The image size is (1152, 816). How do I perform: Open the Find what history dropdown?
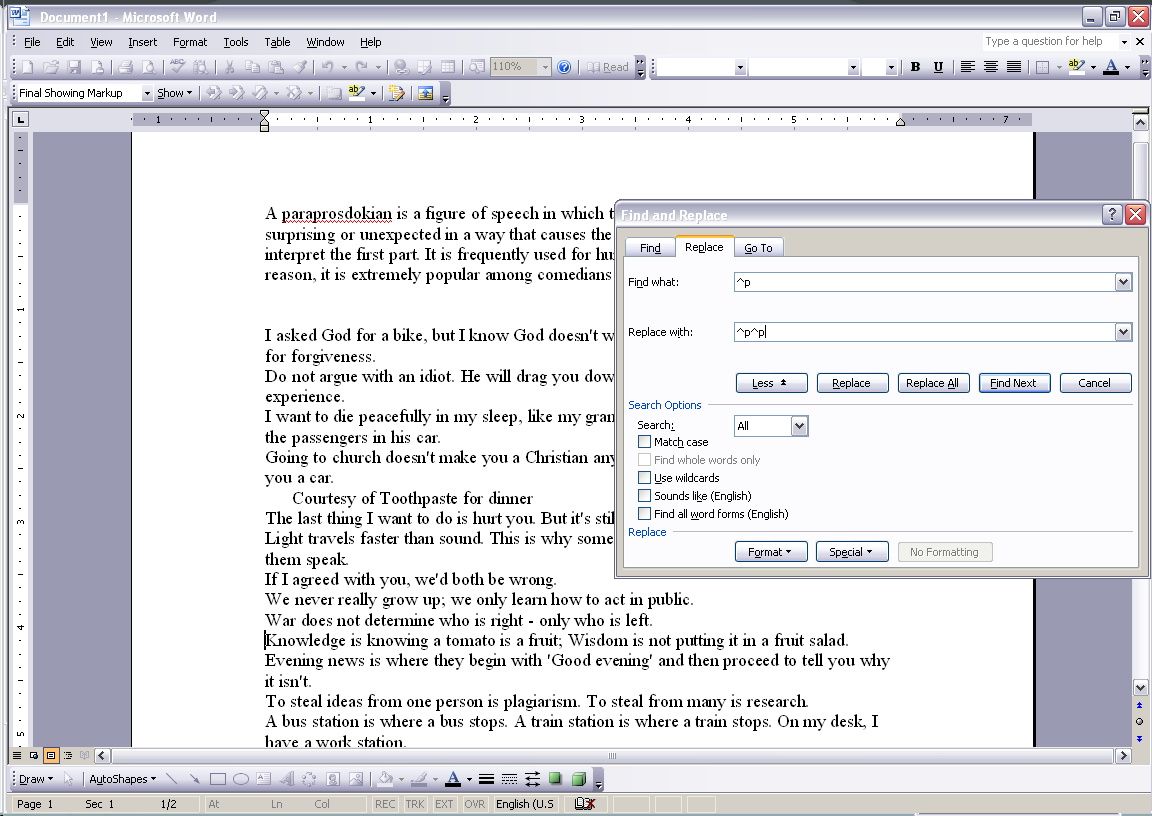point(1122,282)
